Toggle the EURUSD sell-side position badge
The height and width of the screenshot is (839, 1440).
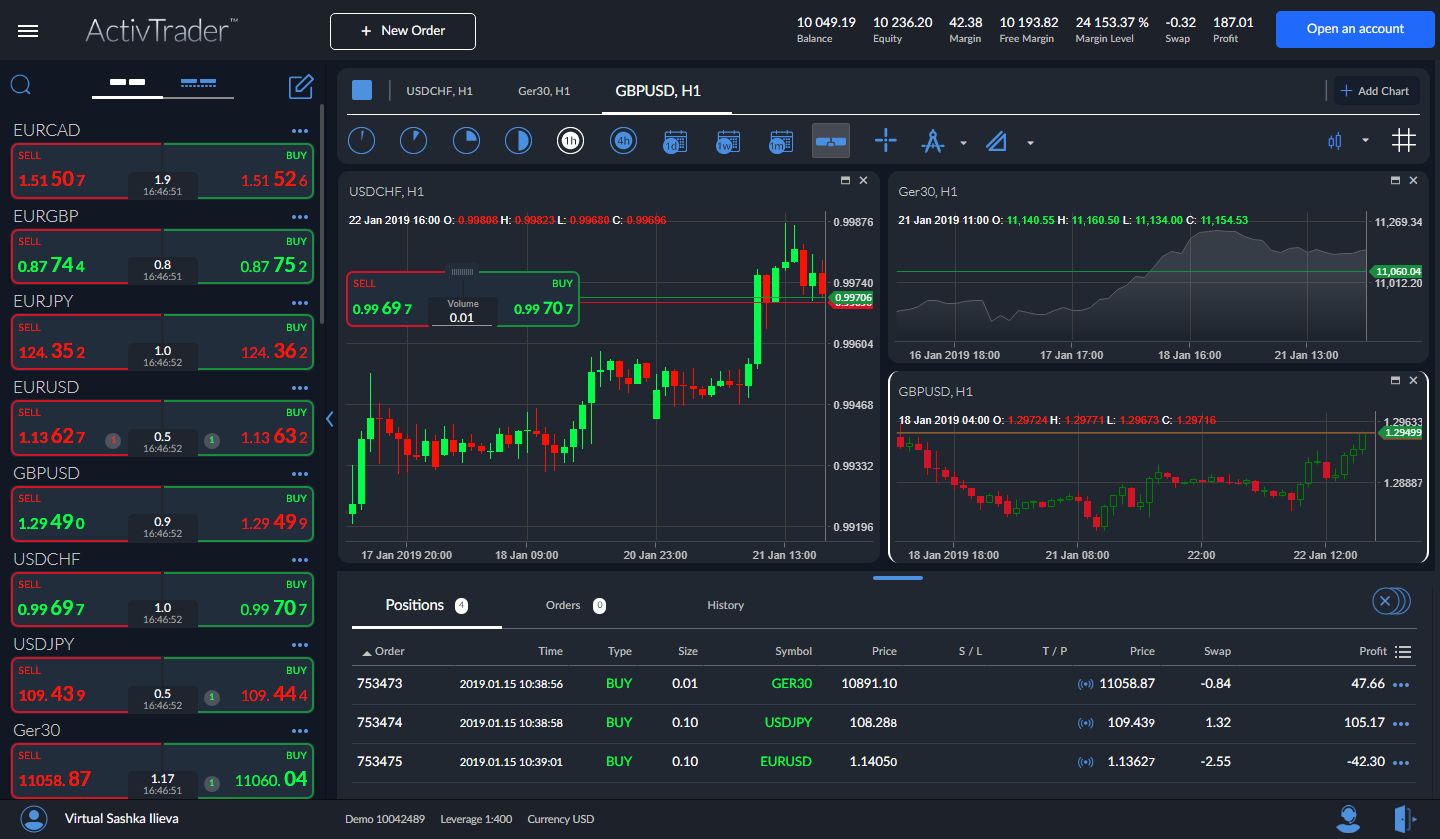point(114,440)
